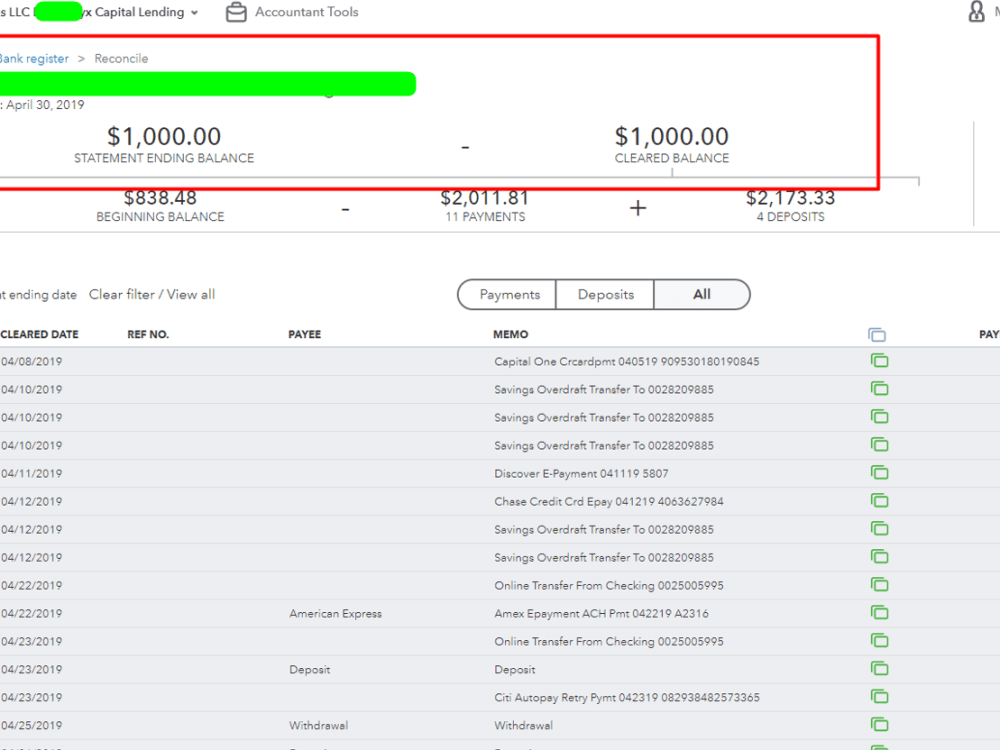Click the $838.48 beginning balance
Viewport: 1000px width, 750px height.
coord(160,198)
